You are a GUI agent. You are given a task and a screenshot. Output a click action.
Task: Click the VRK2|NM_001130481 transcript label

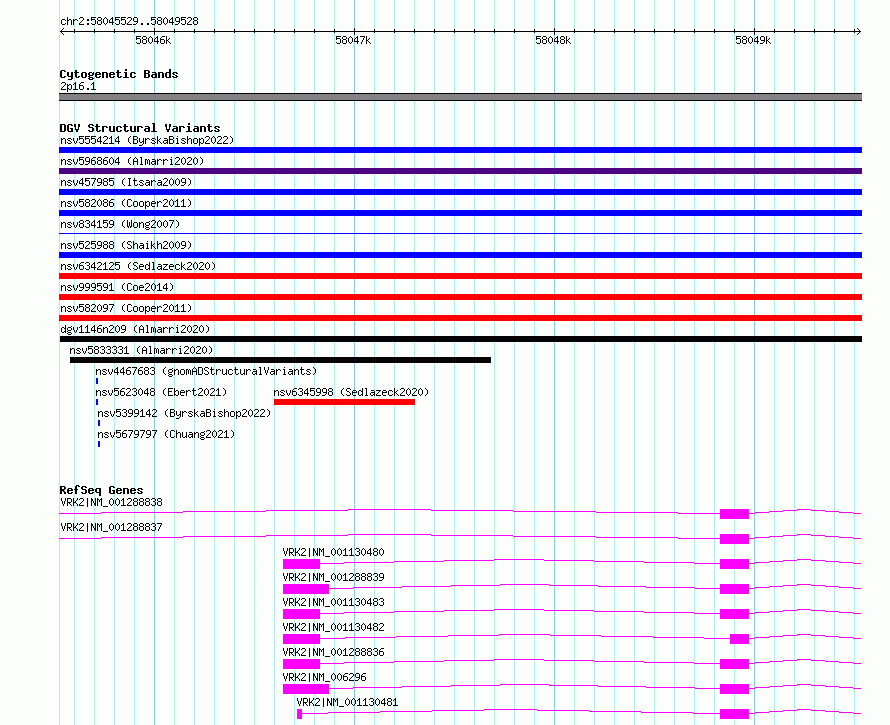[x=347, y=702]
